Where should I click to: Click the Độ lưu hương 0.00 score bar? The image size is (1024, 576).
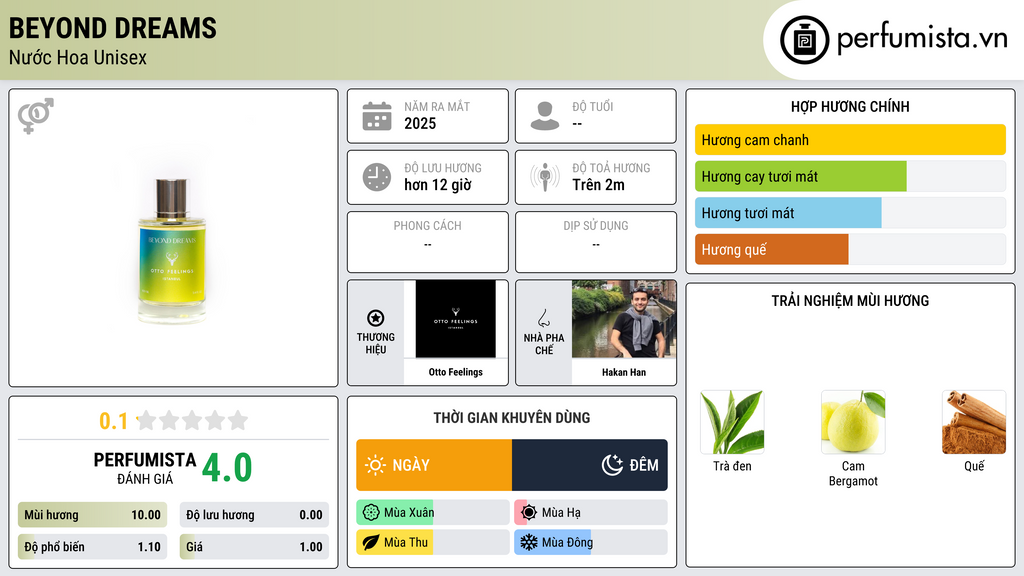(254, 515)
